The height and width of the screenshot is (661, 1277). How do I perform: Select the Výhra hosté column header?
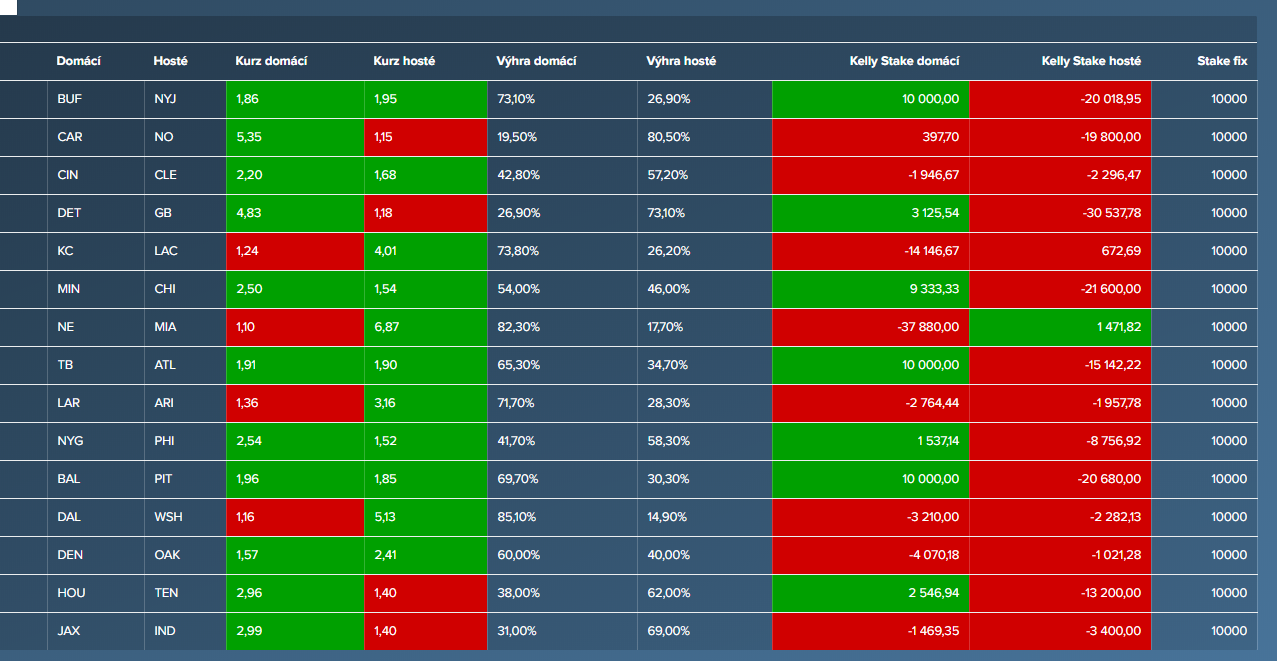pyautogui.click(x=681, y=61)
